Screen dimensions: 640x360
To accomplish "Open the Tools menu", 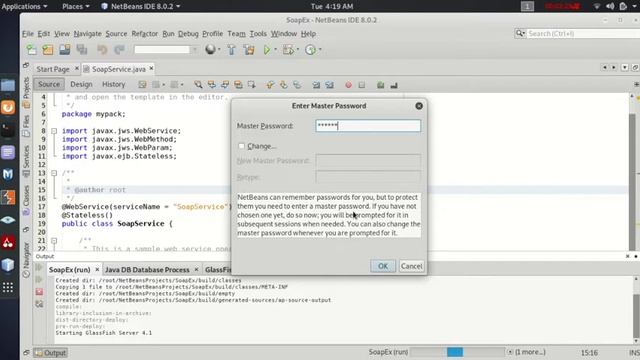I will [258, 33].
